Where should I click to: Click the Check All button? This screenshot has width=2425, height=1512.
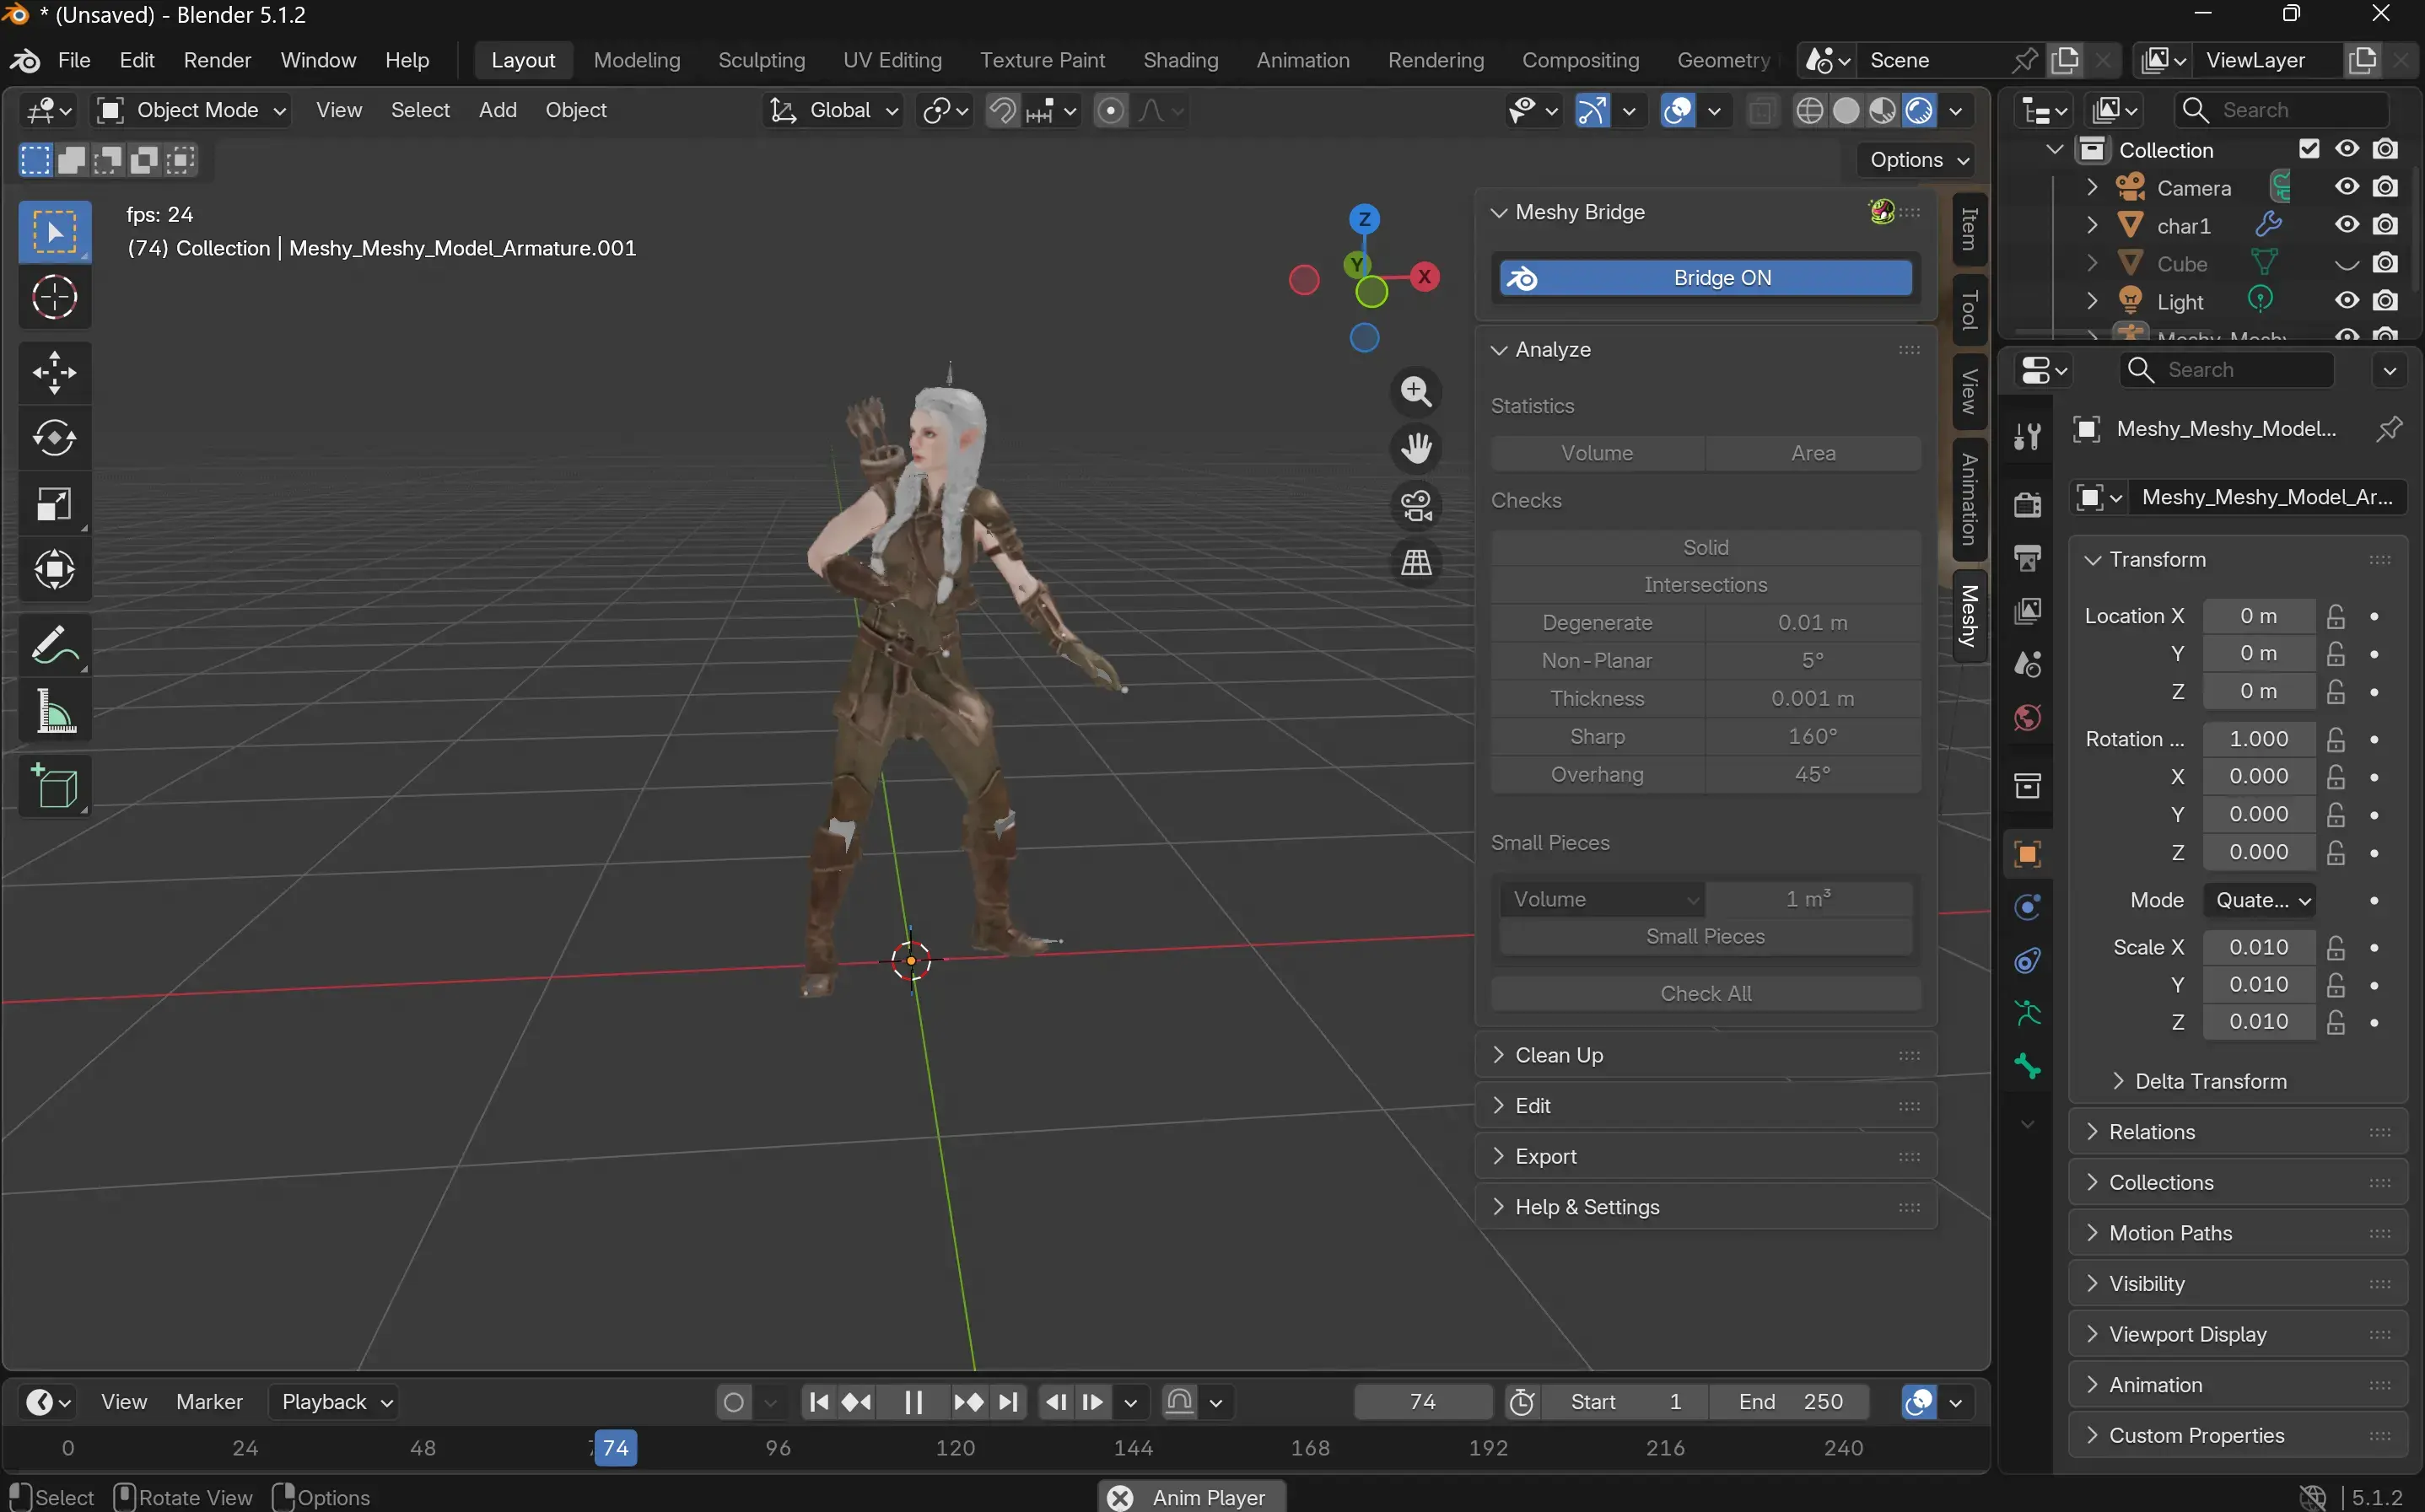[x=1705, y=993]
